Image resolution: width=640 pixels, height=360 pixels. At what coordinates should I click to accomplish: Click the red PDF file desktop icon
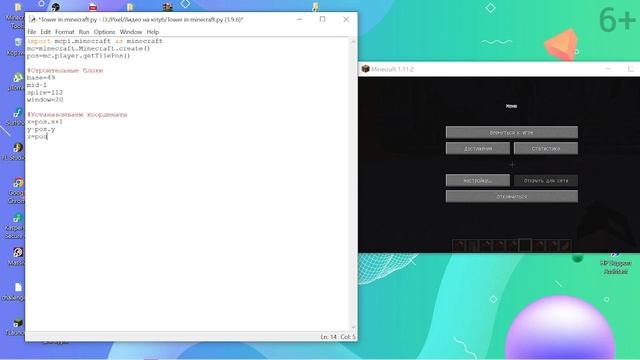pyautogui.click(x=93, y=7)
